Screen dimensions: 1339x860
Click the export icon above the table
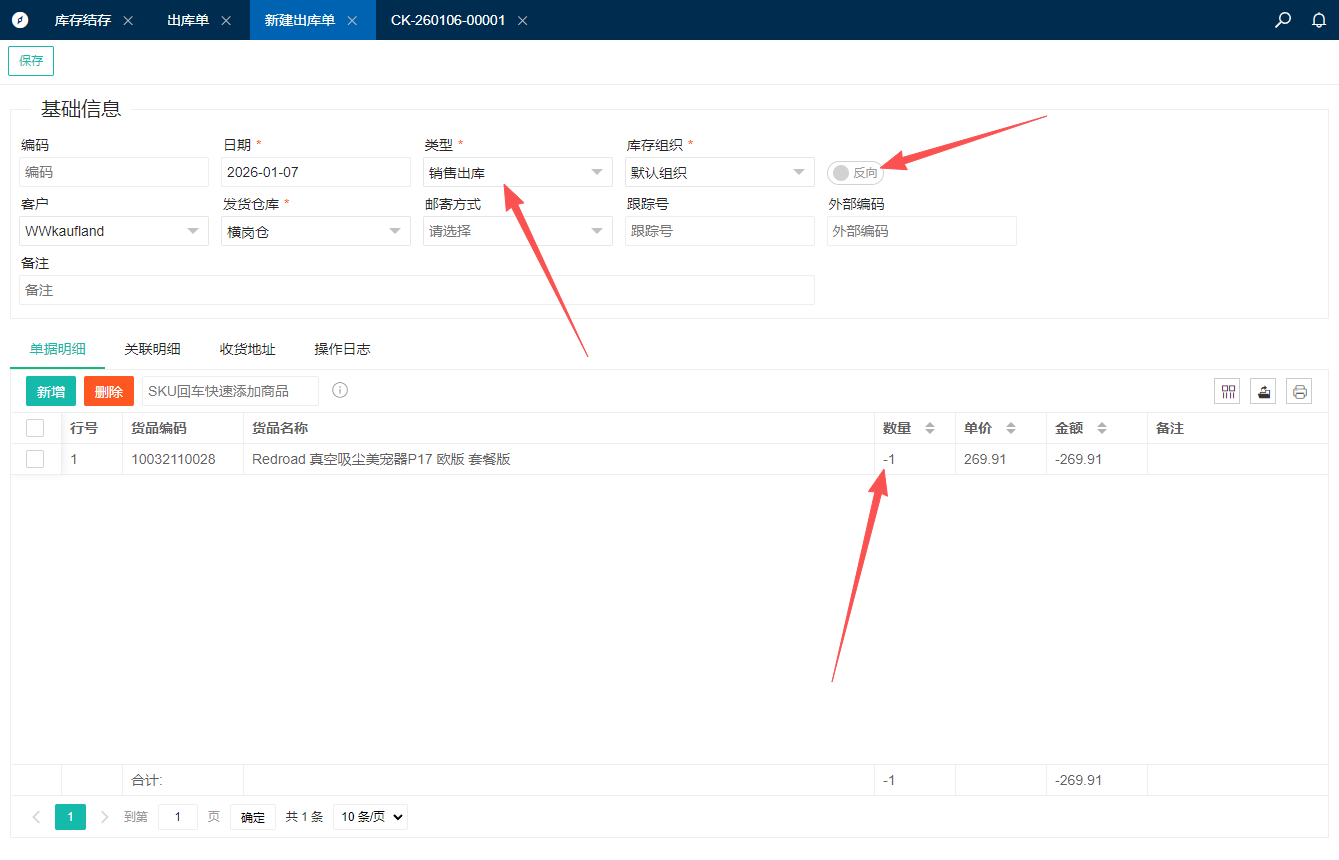[1263, 391]
